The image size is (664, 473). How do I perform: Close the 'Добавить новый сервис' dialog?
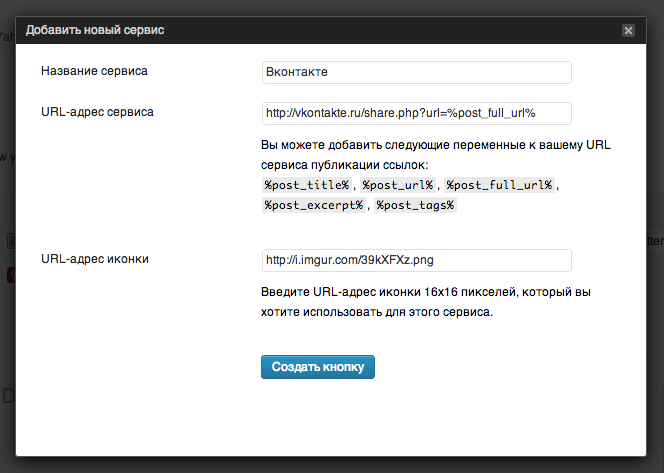click(628, 31)
